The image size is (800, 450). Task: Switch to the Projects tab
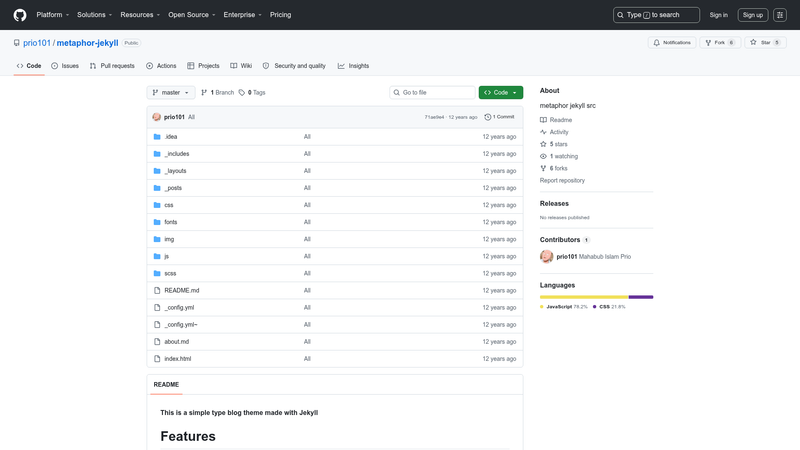tap(203, 66)
